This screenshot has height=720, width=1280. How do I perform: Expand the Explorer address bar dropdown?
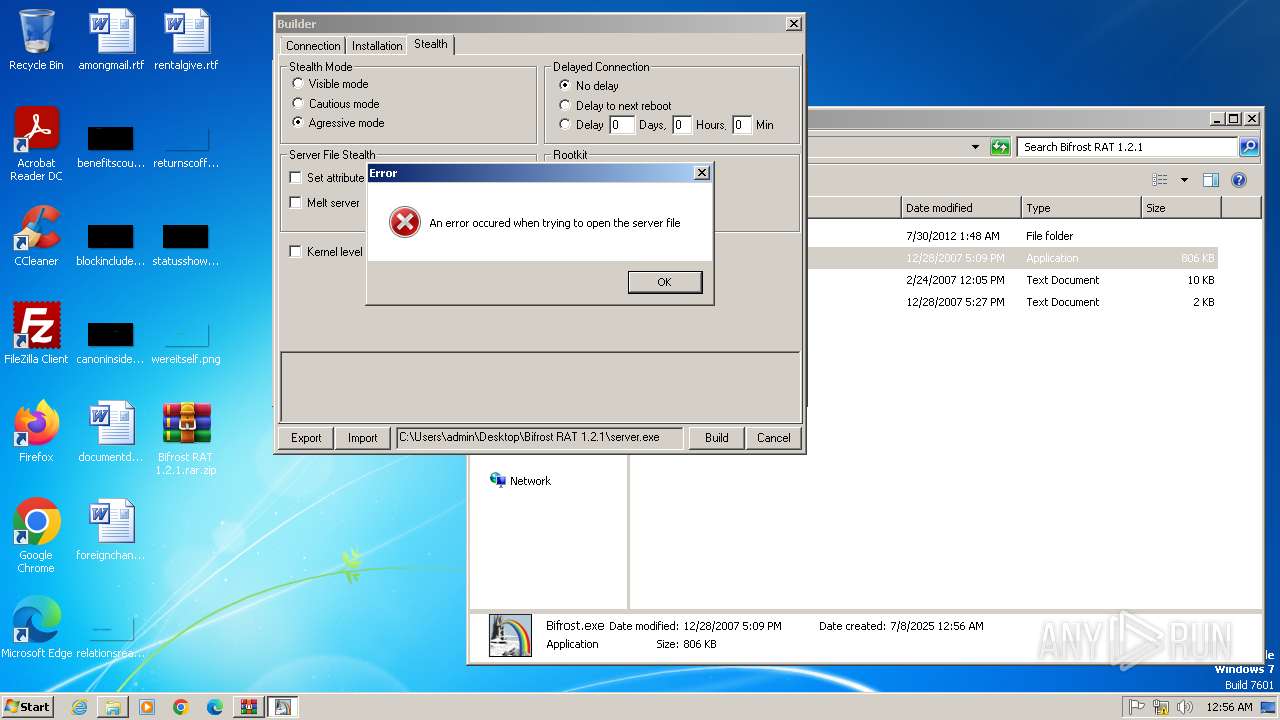tap(975, 147)
